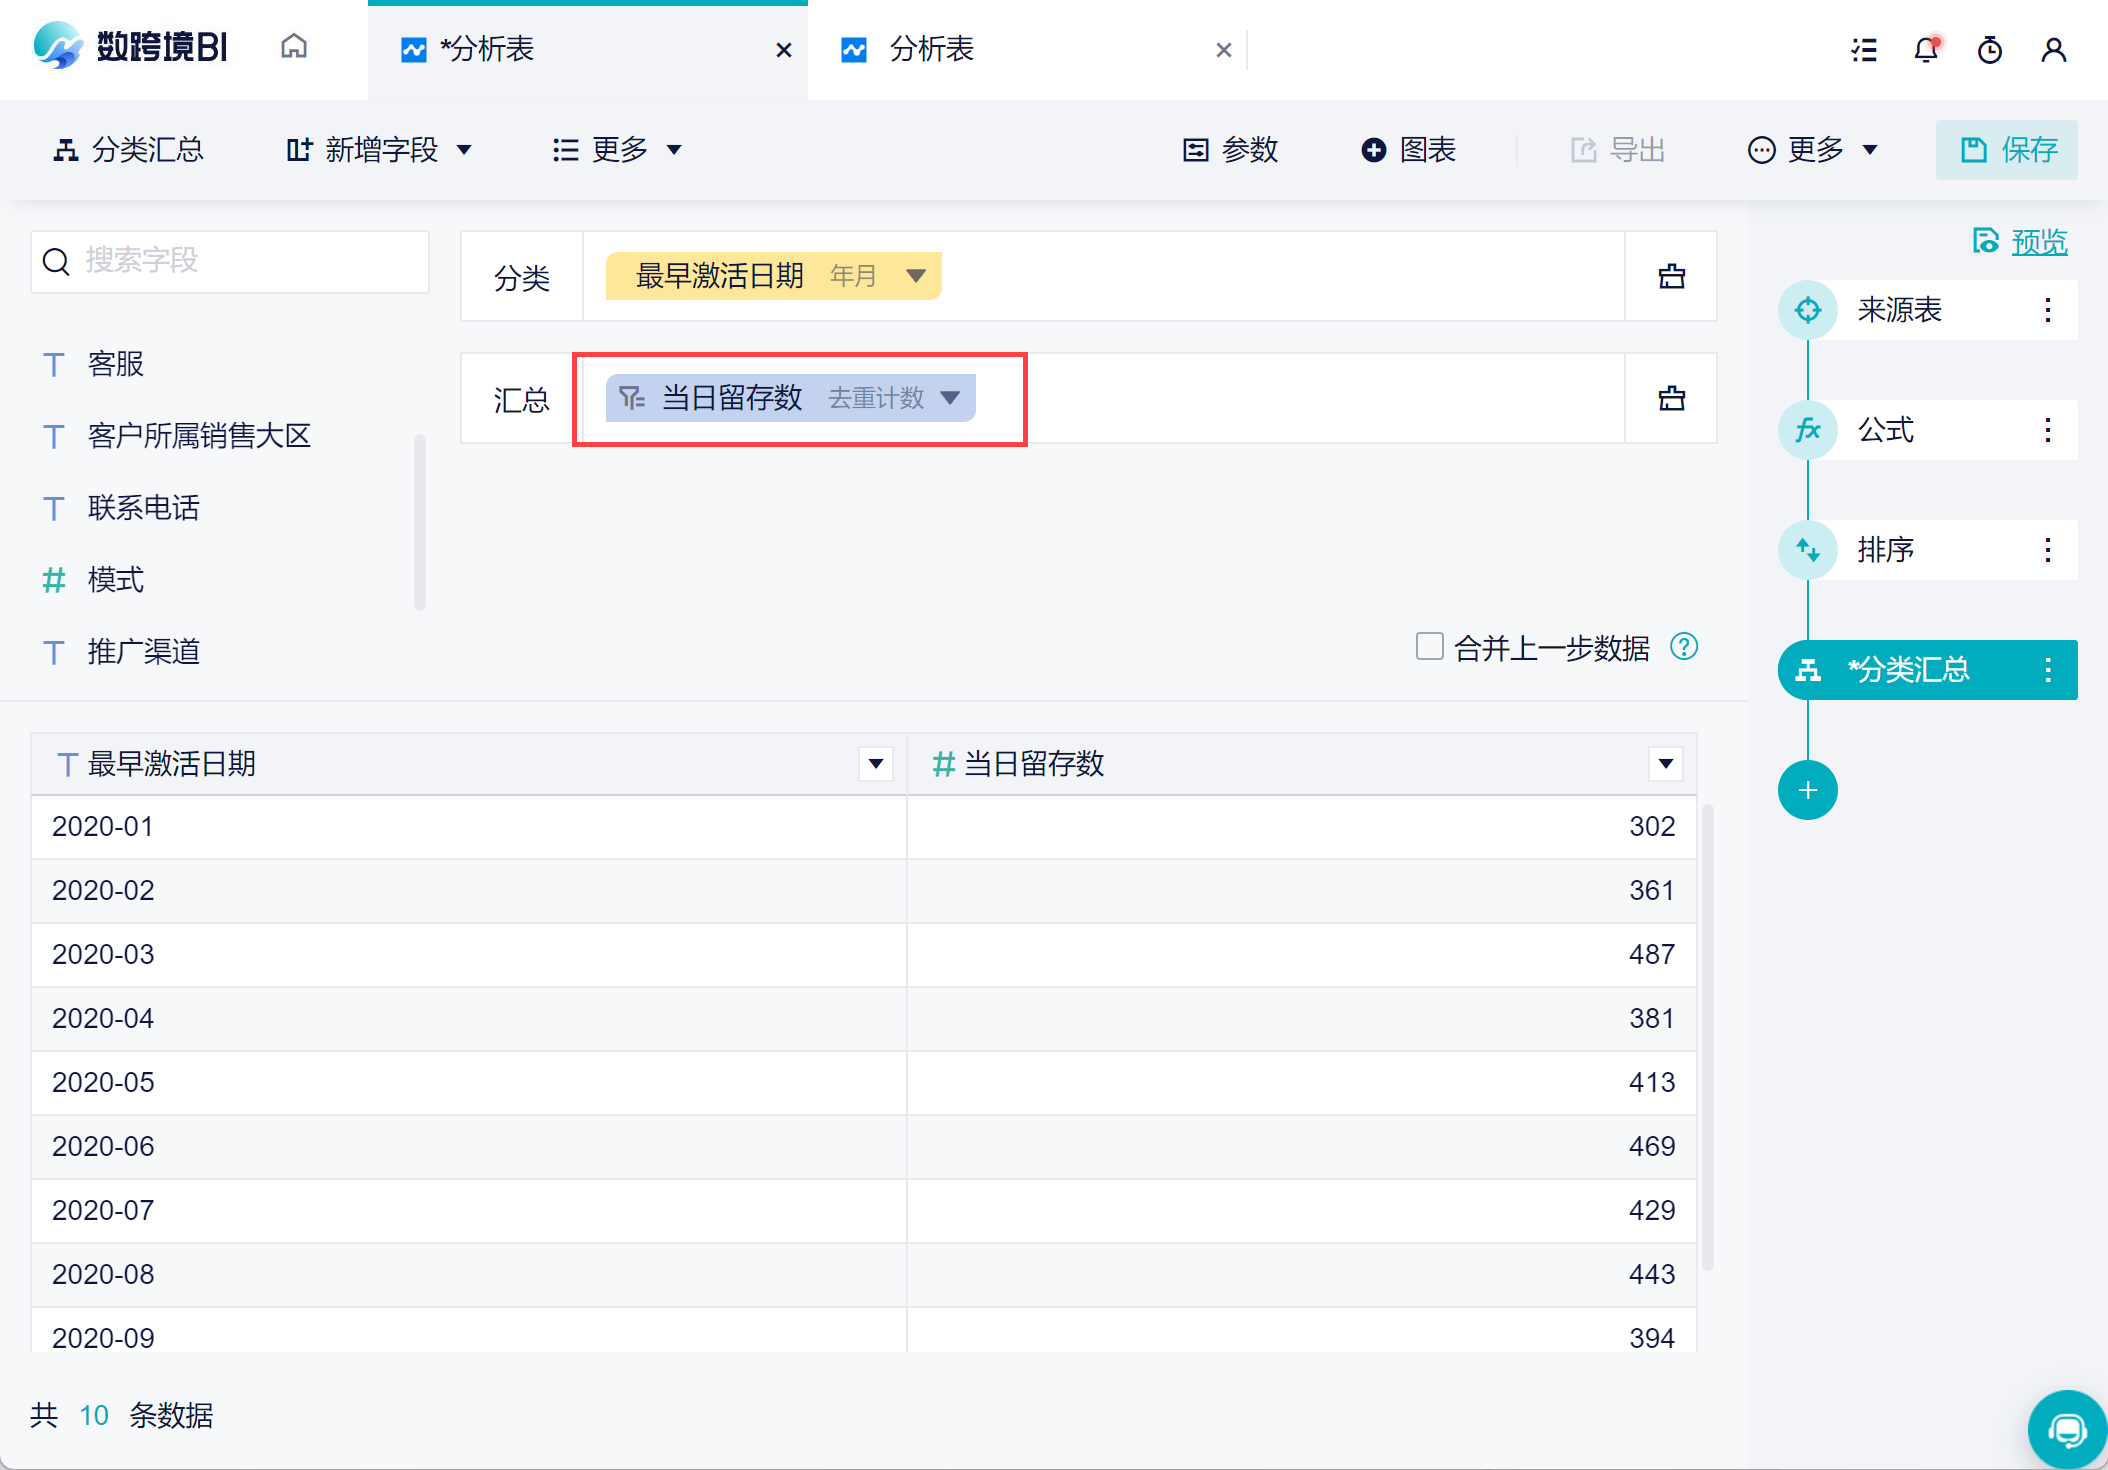Open the task list icon
Image resolution: width=2108 pixels, height=1470 pixels.
click(1863, 49)
